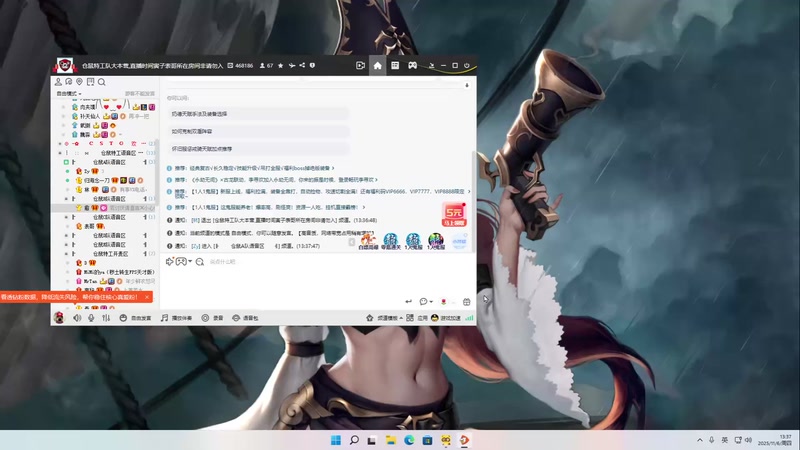
Task: Select user 表哥 in channel list
Action: pos(89,226)
